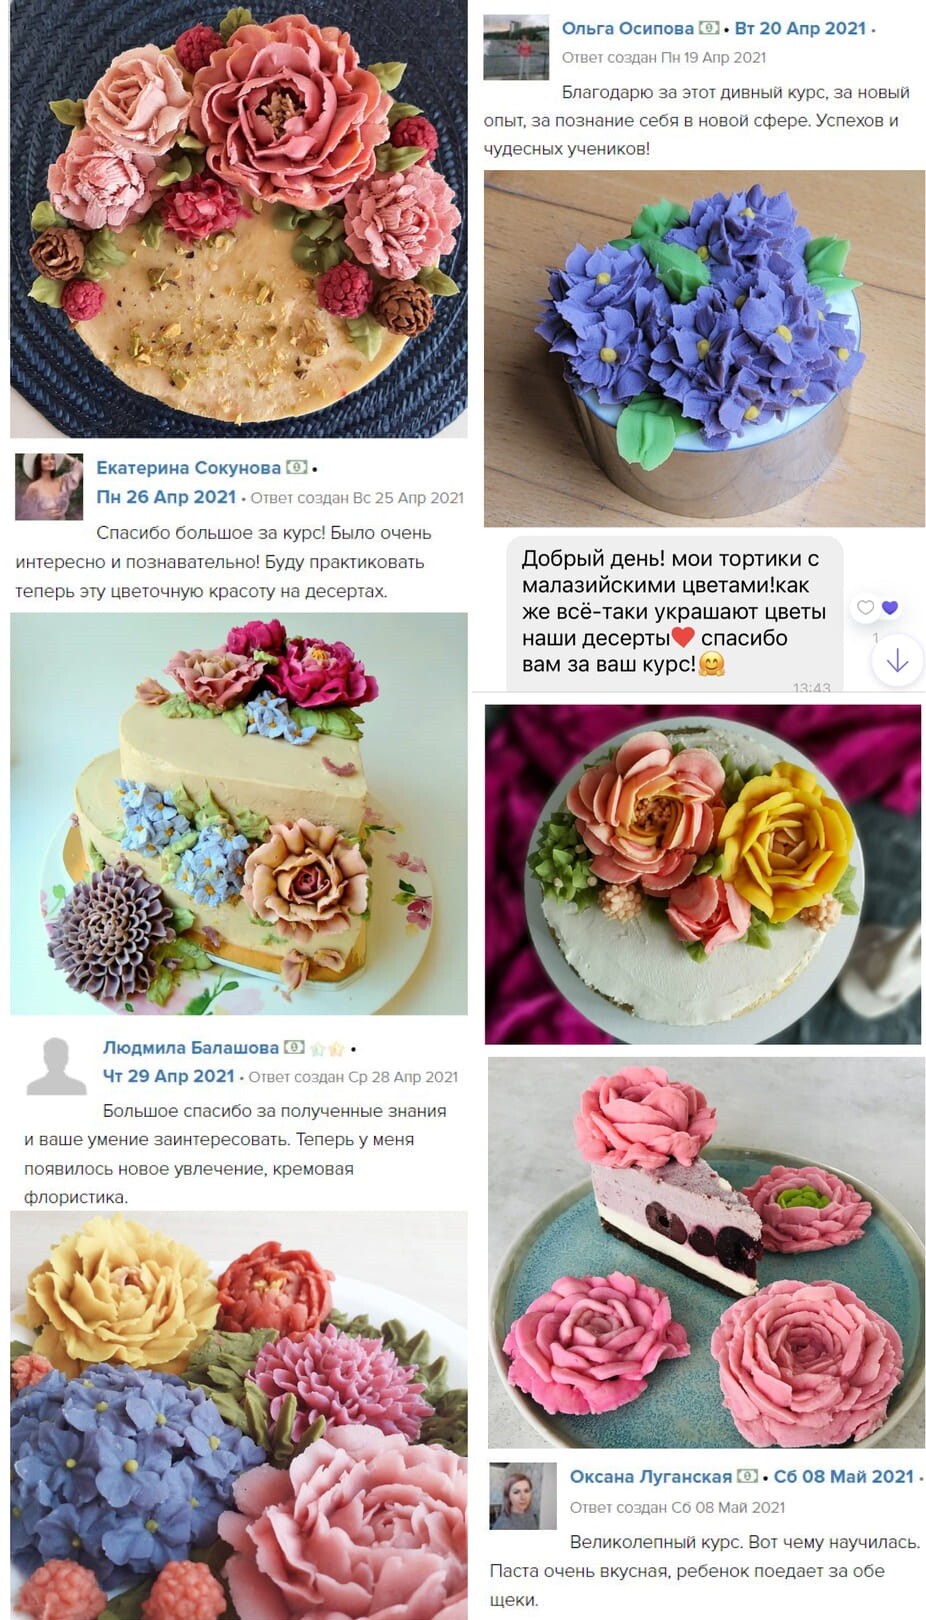Image resolution: width=926 pixels, height=1620 pixels.
Task: Open Ольга Осипова's profile avatar
Action: [516, 47]
